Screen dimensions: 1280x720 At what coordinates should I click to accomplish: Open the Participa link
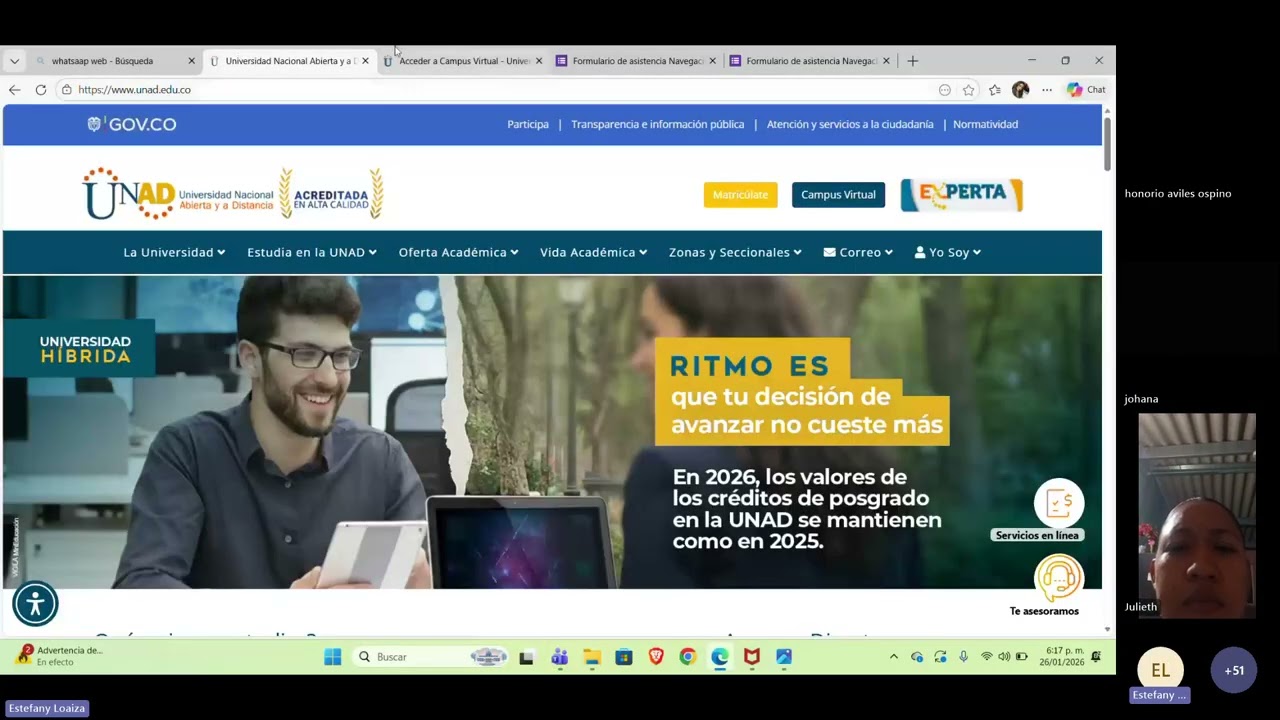[528, 124]
